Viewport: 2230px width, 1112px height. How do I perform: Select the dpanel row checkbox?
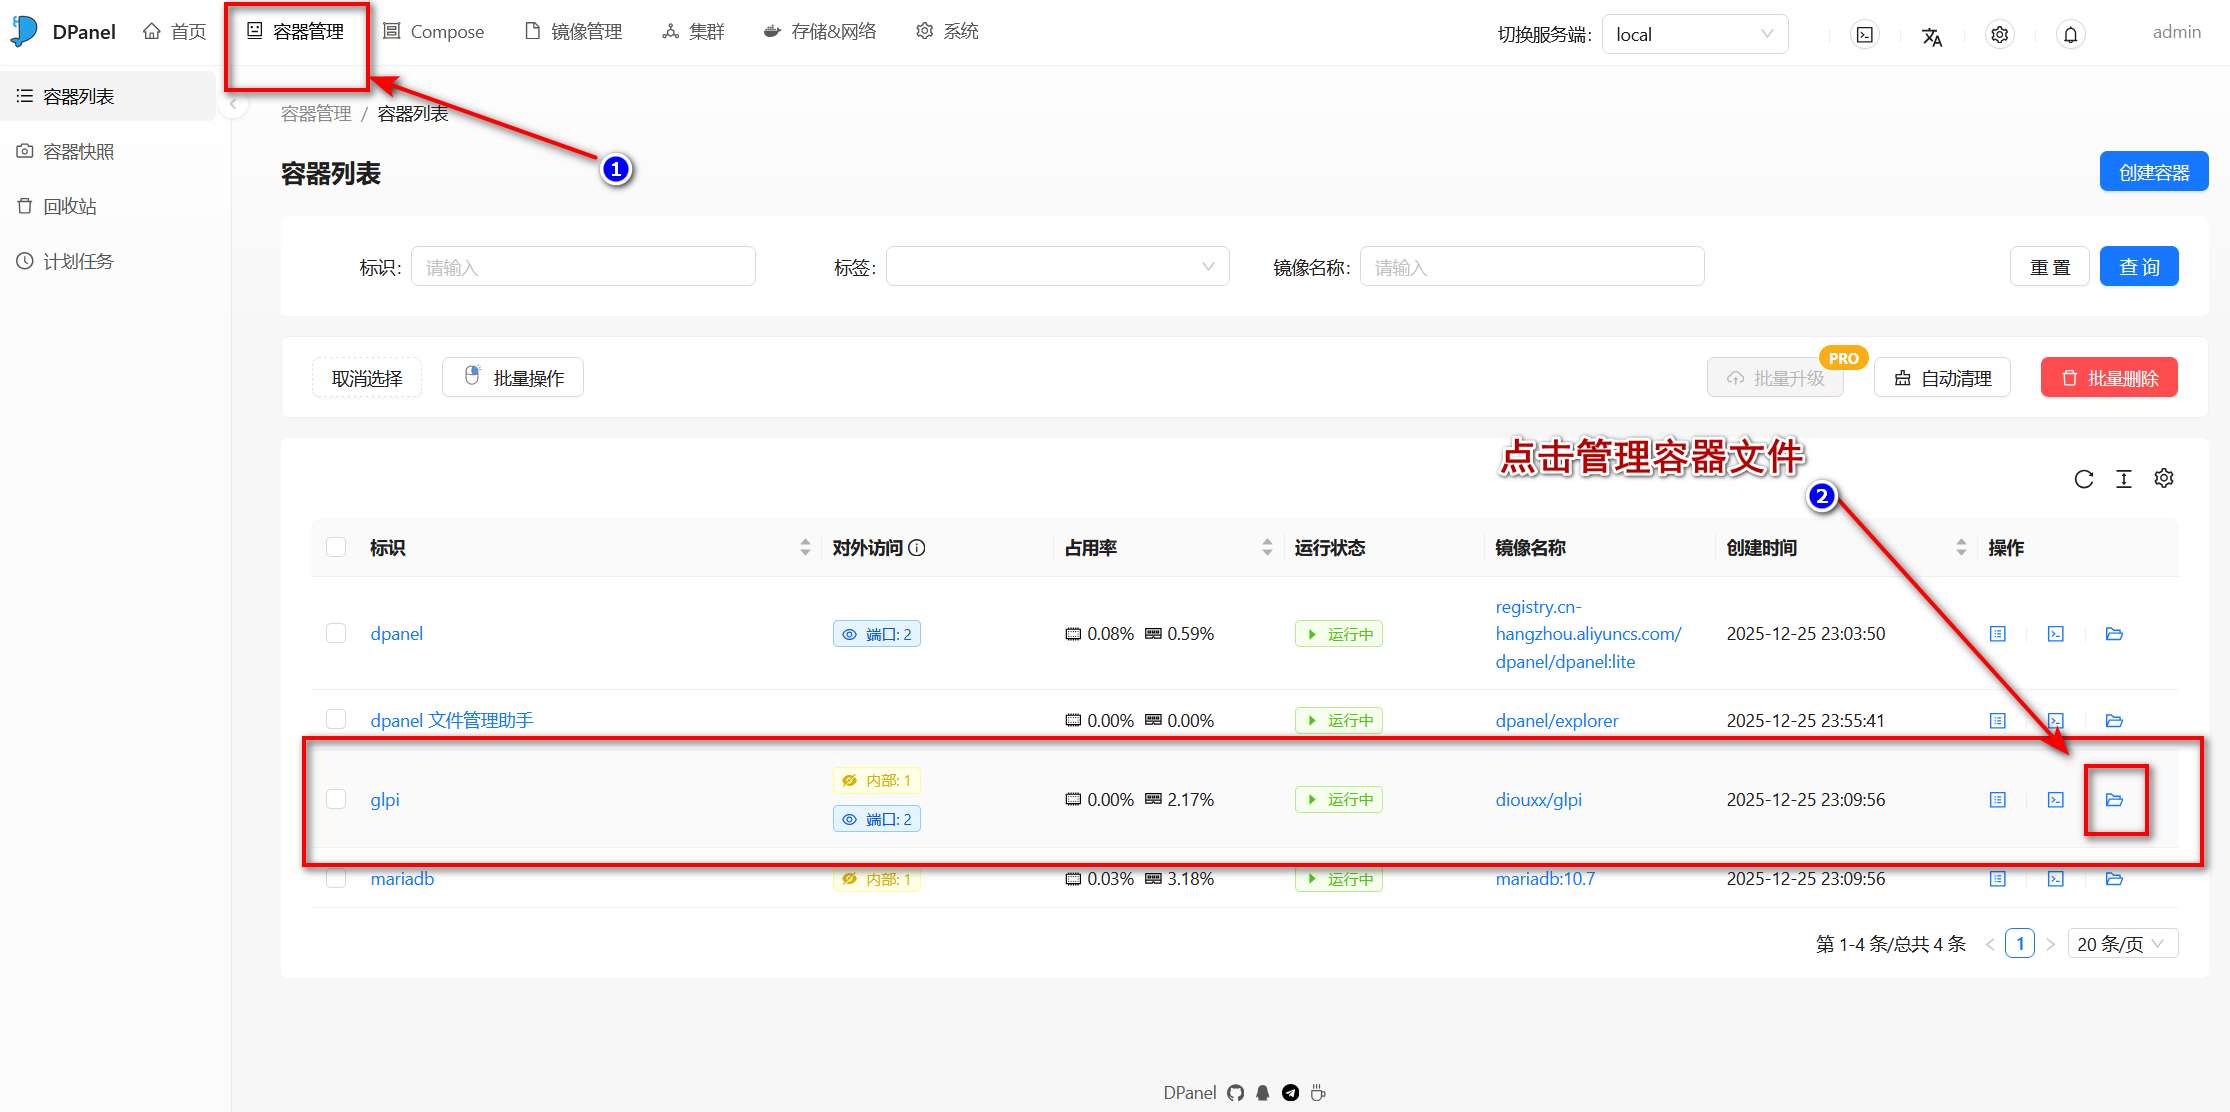coord(336,633)
